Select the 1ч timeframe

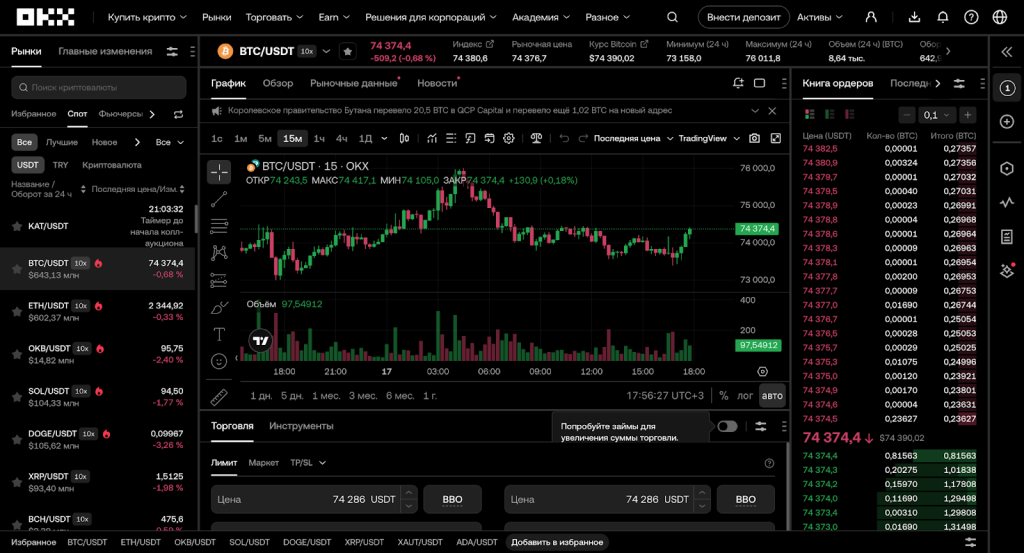[319, 138]
